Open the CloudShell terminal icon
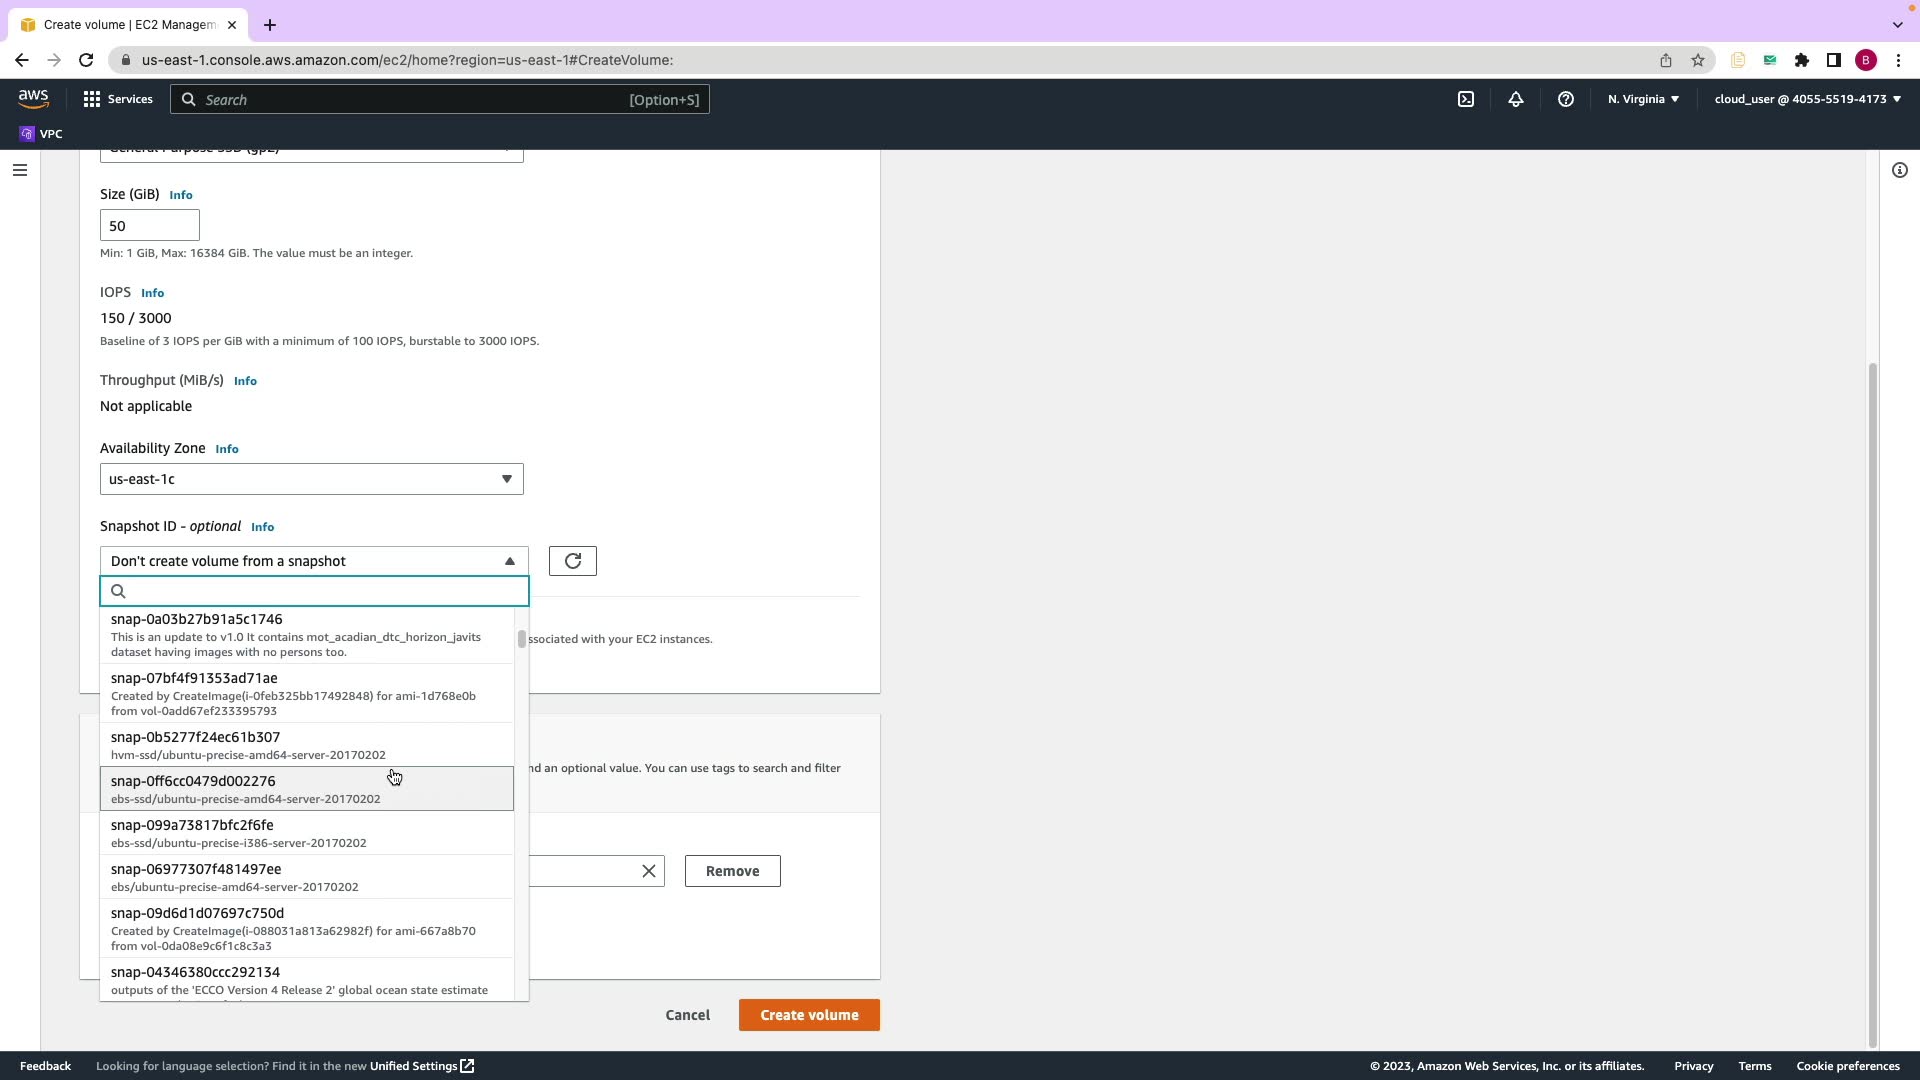Image resolution: width=1920 pixels, height=1080 pixels. pos(1465,99)
